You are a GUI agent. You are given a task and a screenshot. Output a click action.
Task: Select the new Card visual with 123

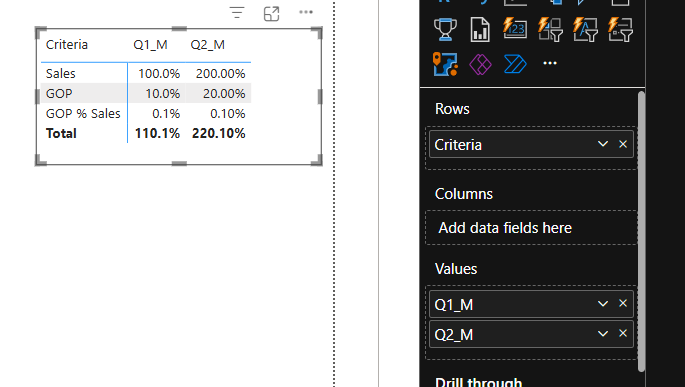(515, 28)
